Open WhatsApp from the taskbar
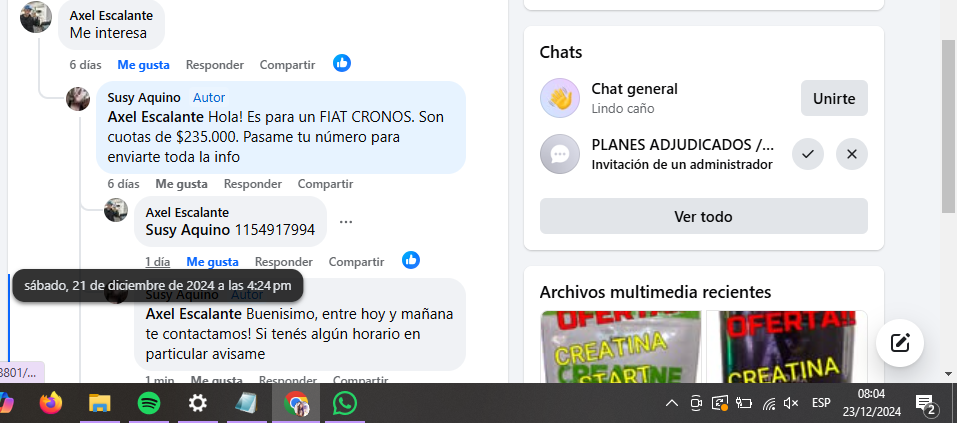The height and width of the screenshot is (423, 957). coord(345,403)
